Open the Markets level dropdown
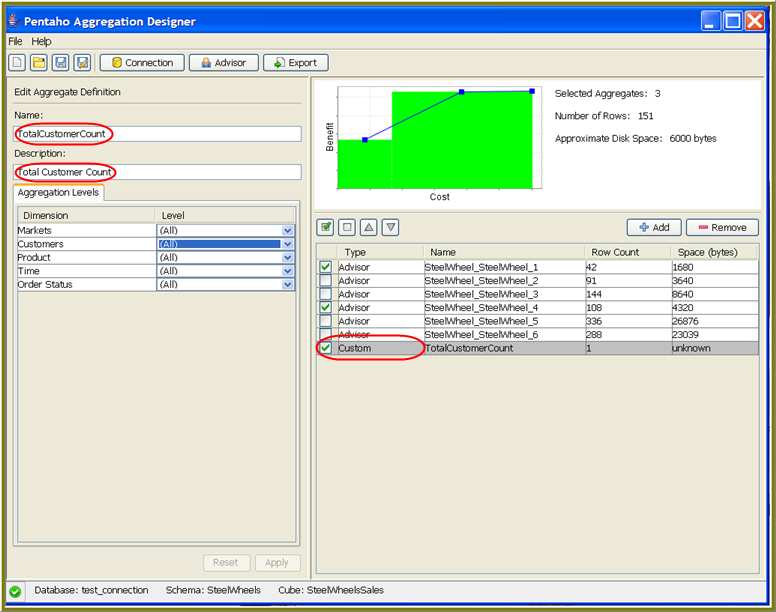 pos(288,231)
